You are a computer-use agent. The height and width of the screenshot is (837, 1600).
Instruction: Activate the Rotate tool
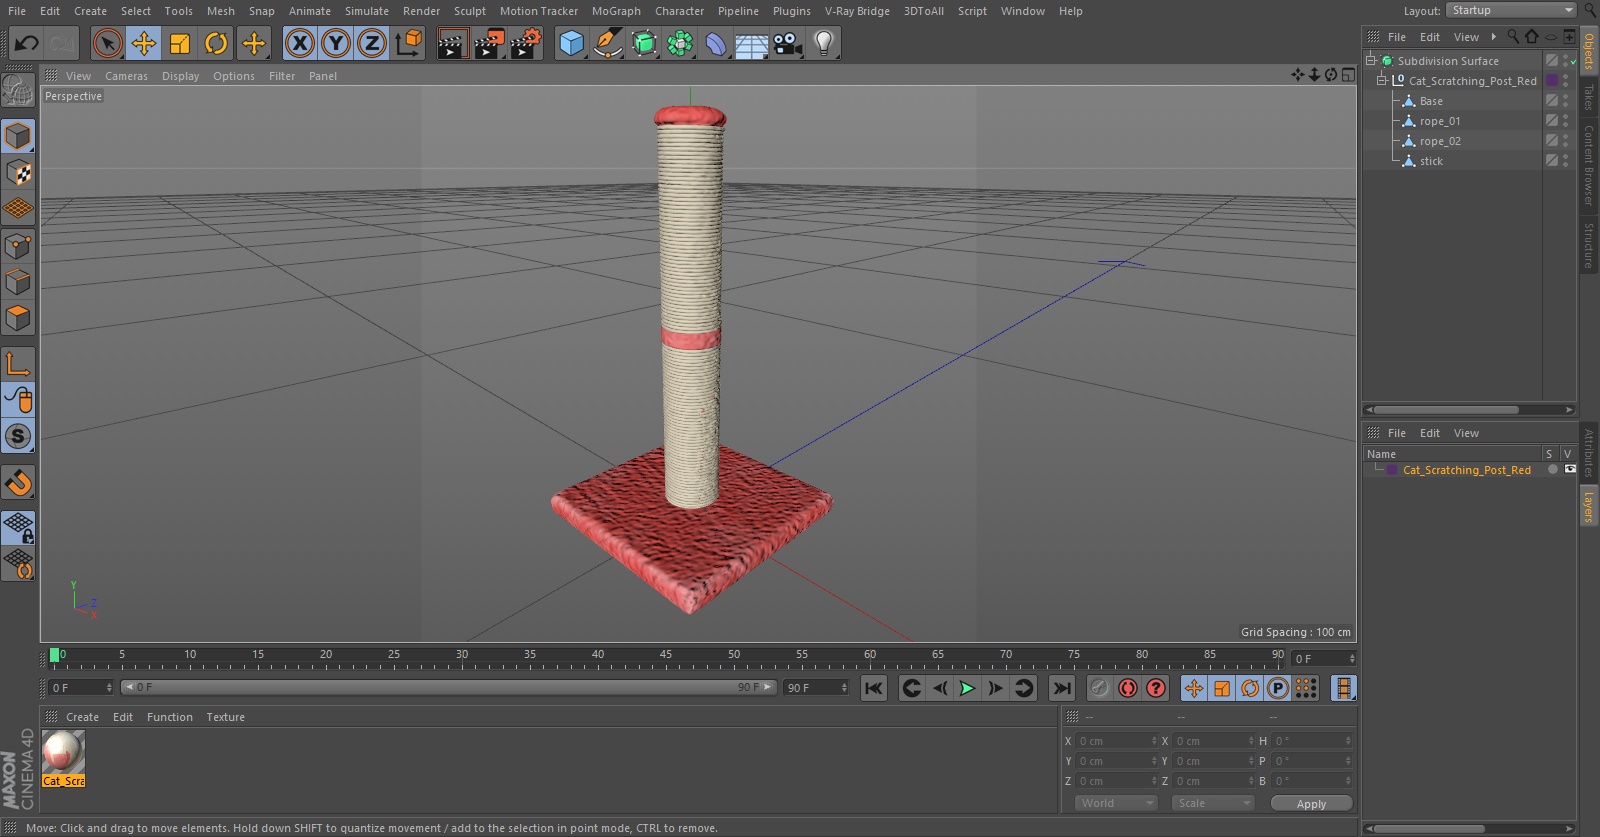pos(216,43)
